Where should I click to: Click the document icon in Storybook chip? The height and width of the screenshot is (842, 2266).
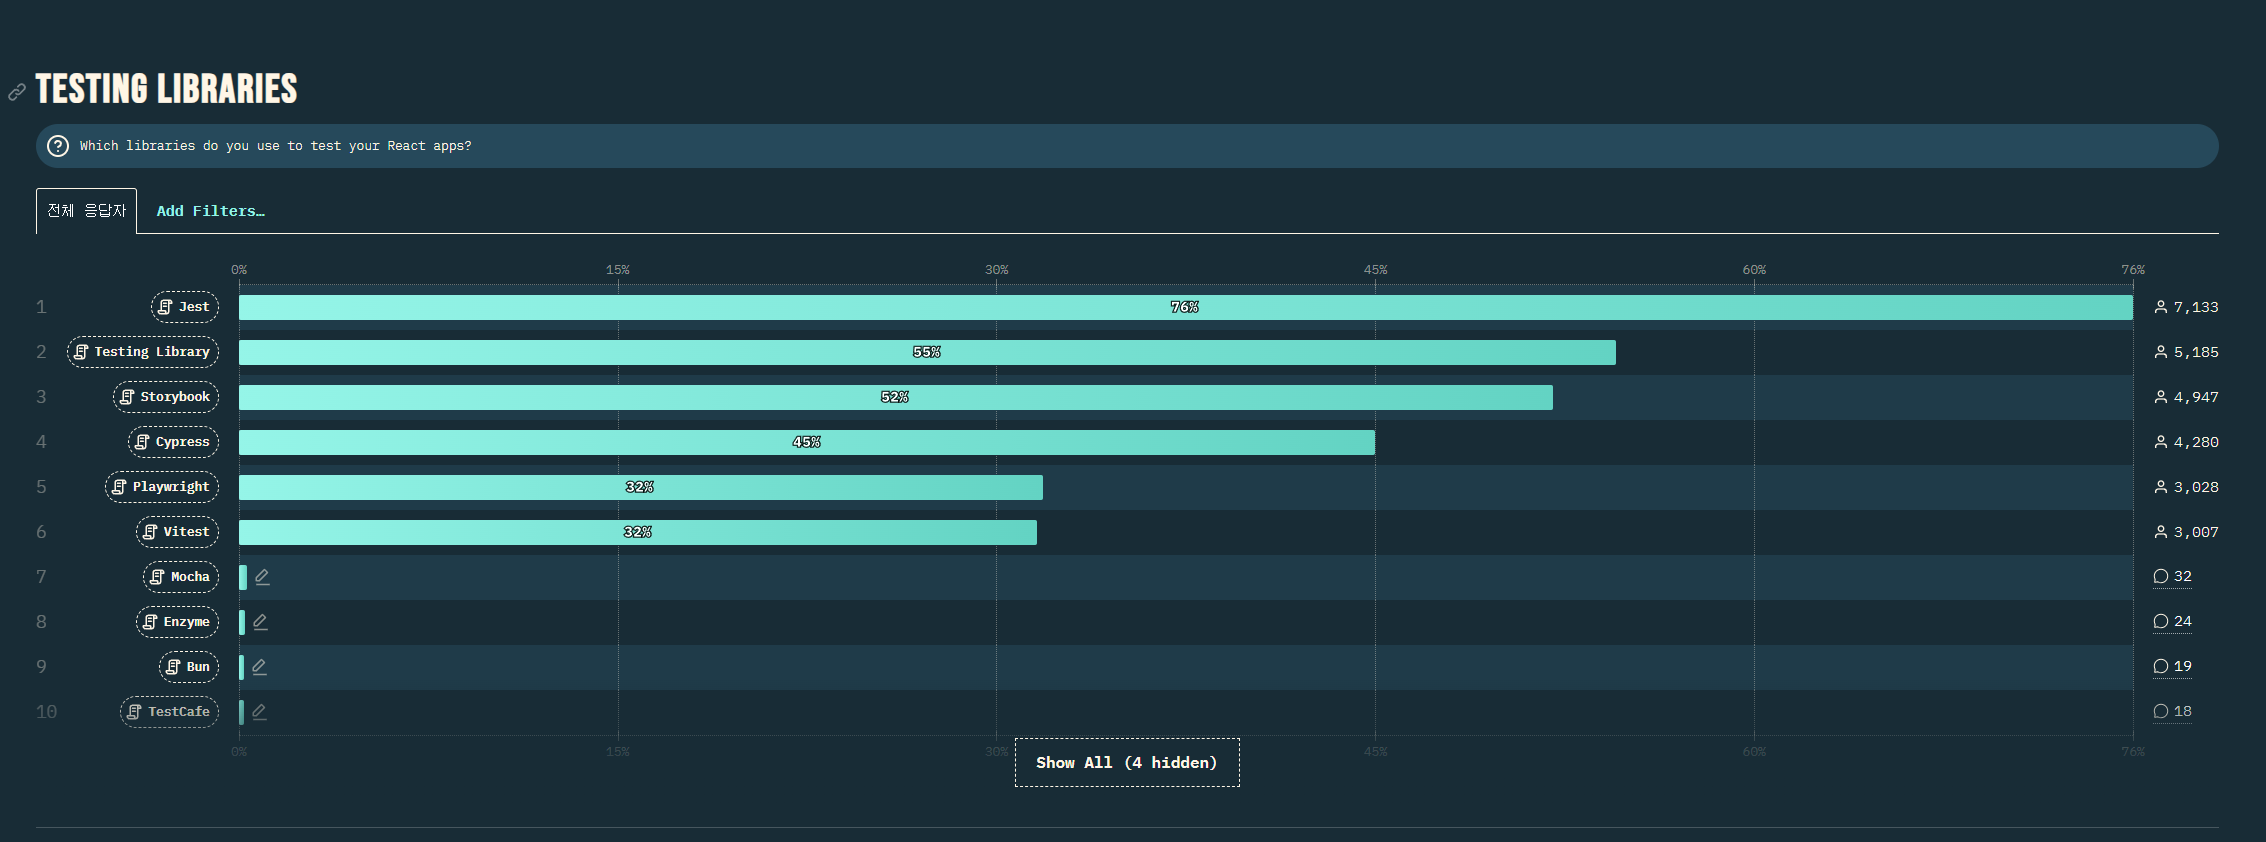pyautogui.click(x=127, y=397)
